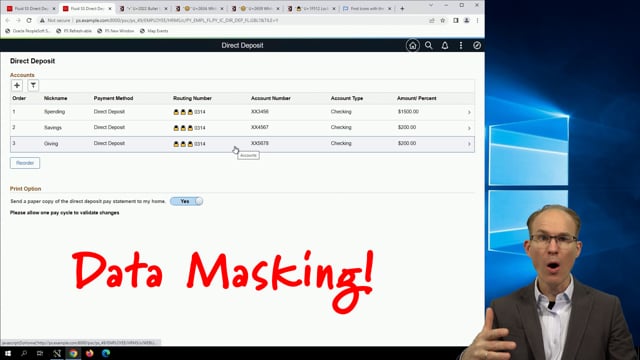Open a new browser tab
The height and width of the screenshot is (360, 640).
click(402, 8)
